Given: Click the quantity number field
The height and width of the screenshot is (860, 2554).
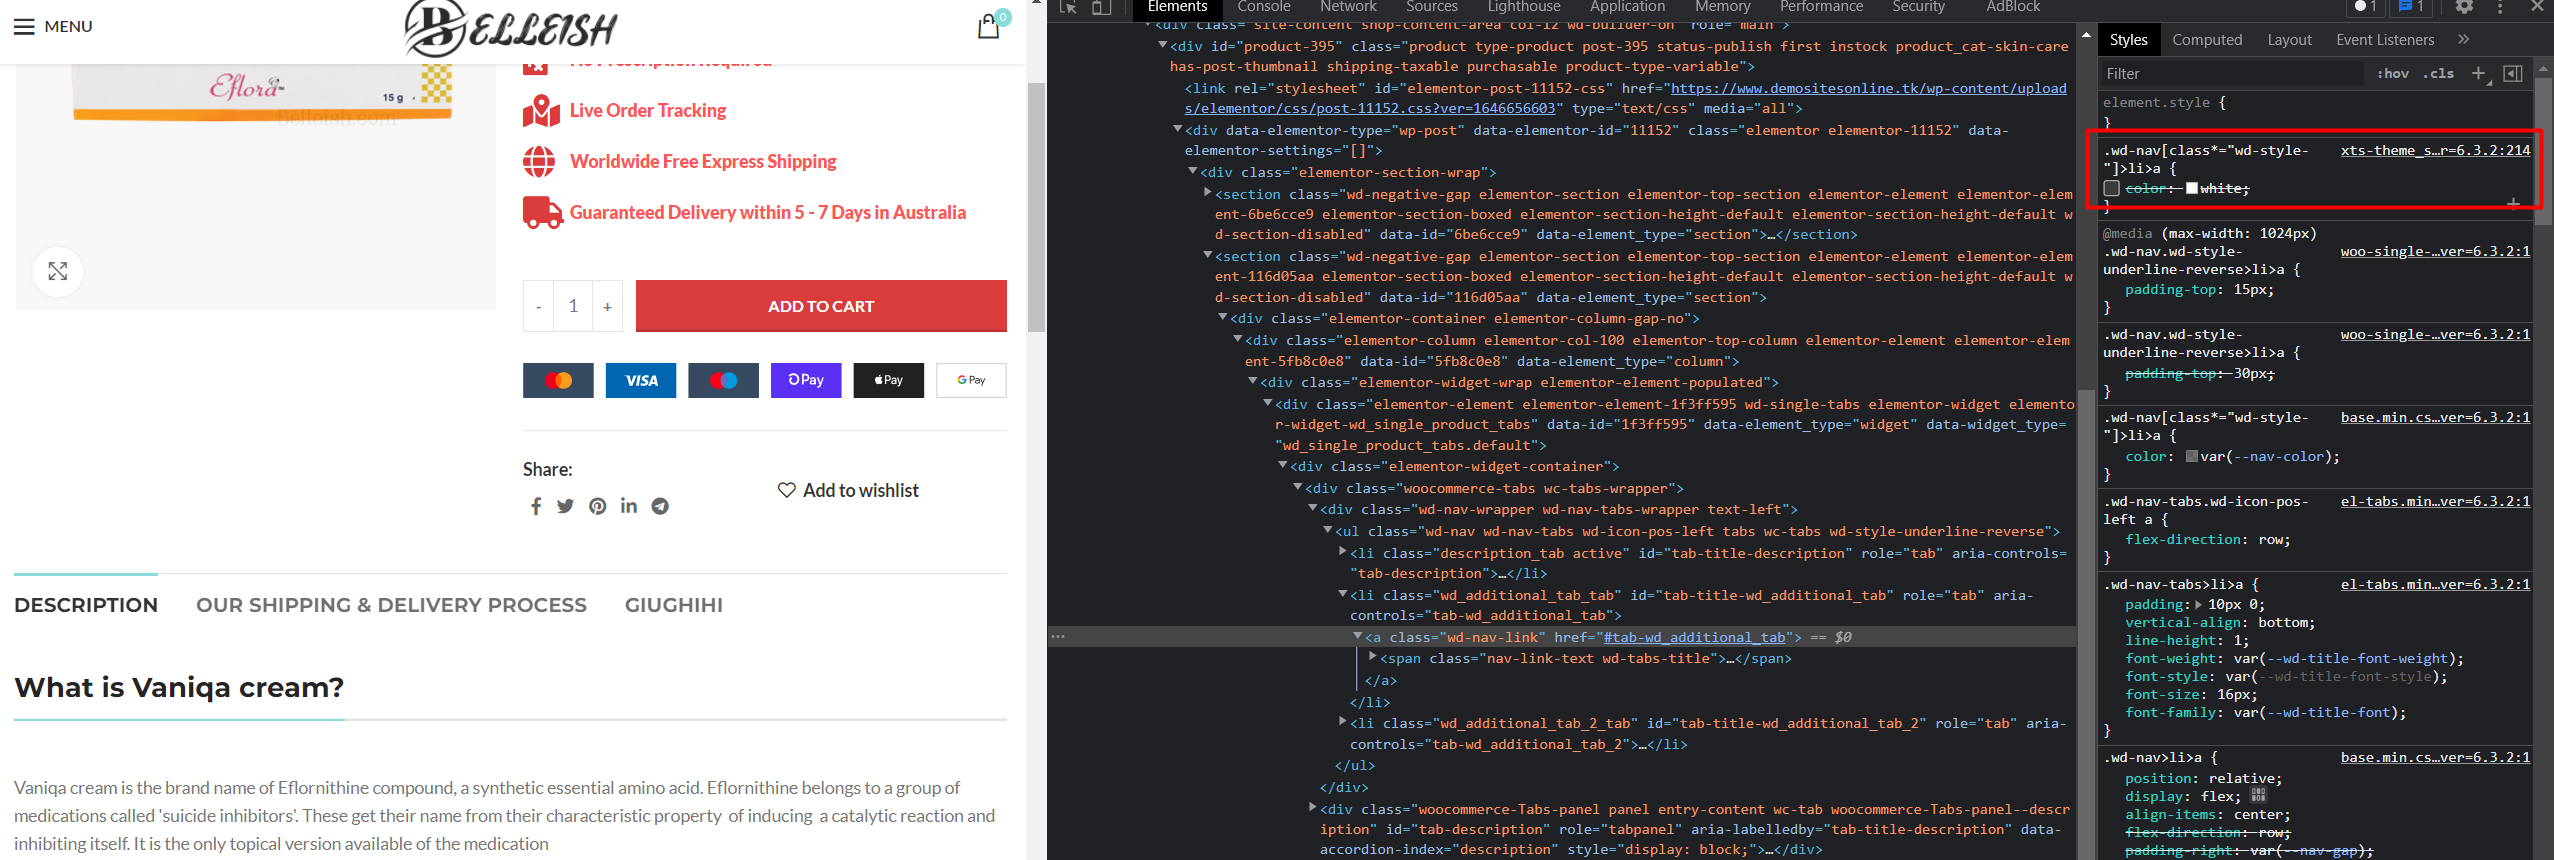Looking at the screenshot, I should (573, 306).
